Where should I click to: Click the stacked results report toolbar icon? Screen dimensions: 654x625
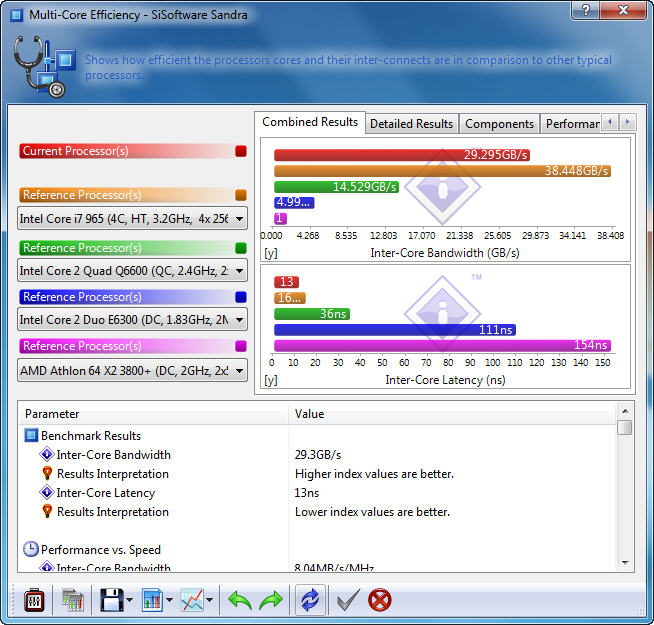tap(73, 600)
